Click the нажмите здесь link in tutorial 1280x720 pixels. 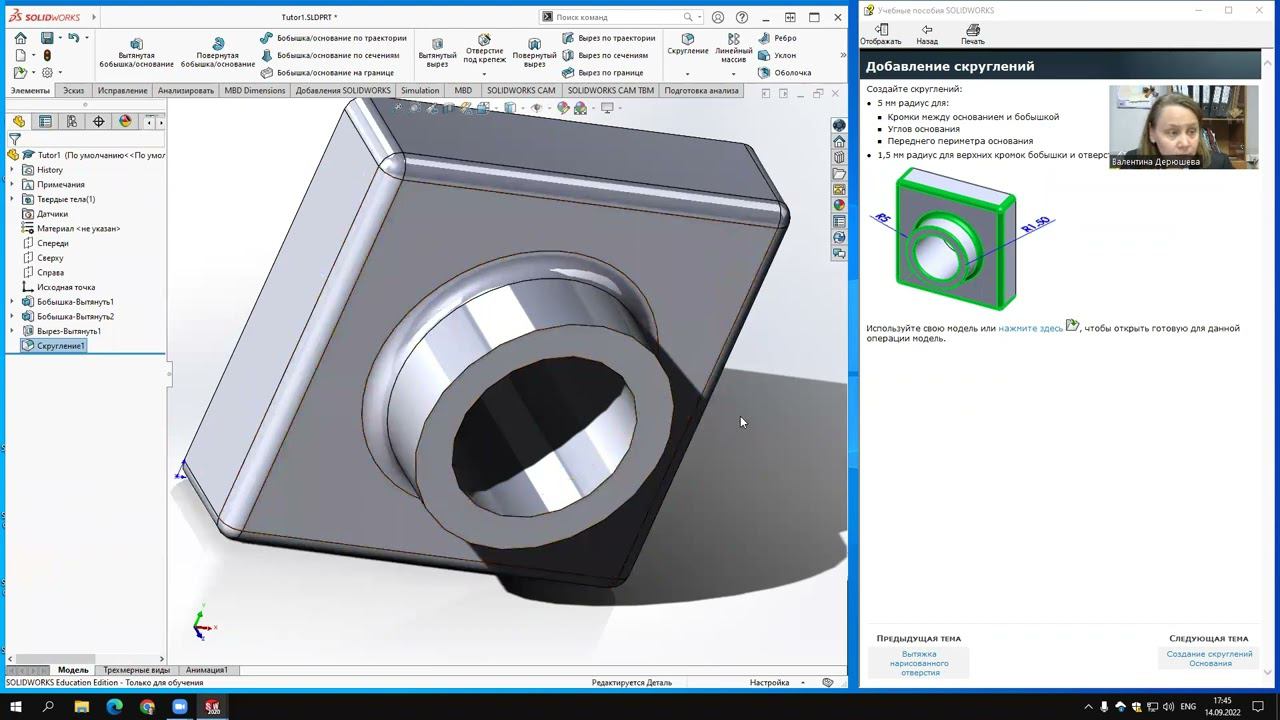point(1030,328)
